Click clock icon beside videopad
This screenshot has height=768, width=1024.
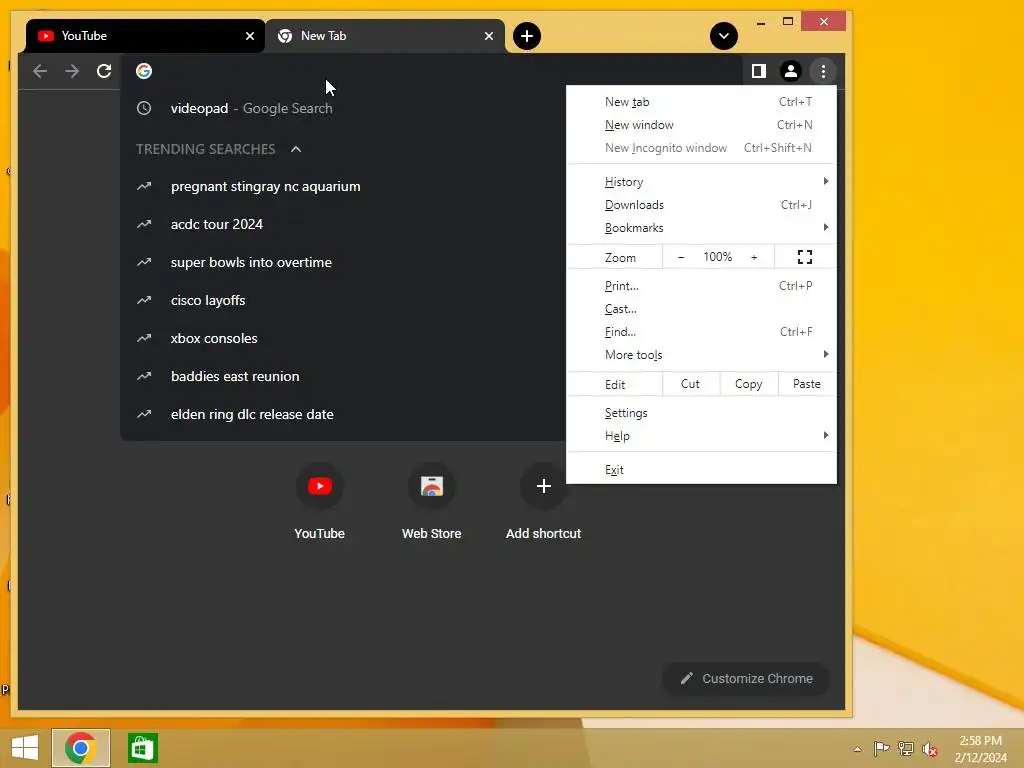pos(144,108)
